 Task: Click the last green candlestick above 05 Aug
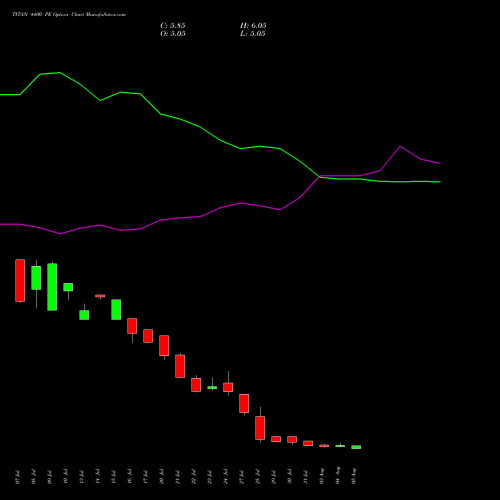point(356,447)
